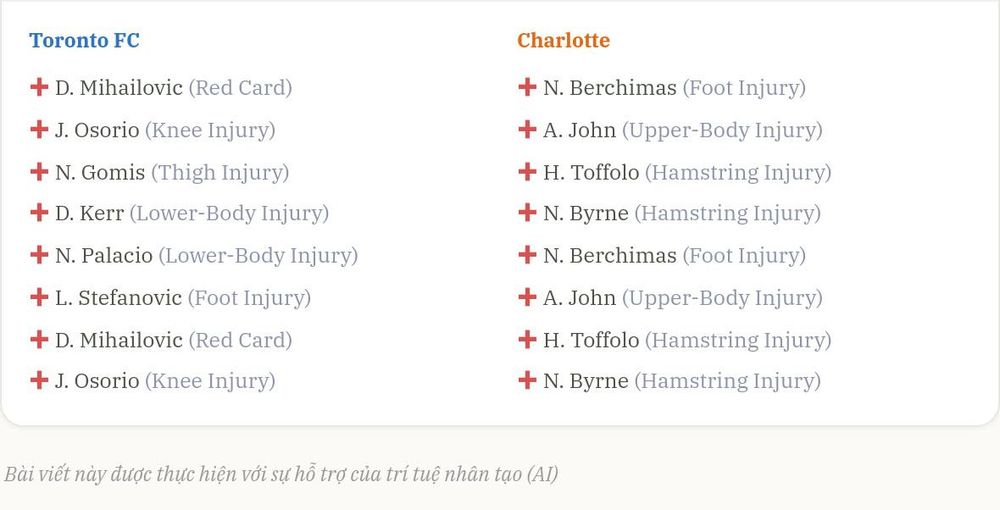Click red cross of last J. Osorio entry
This screenshot has width=1000, height=510.
click(39, 381)
